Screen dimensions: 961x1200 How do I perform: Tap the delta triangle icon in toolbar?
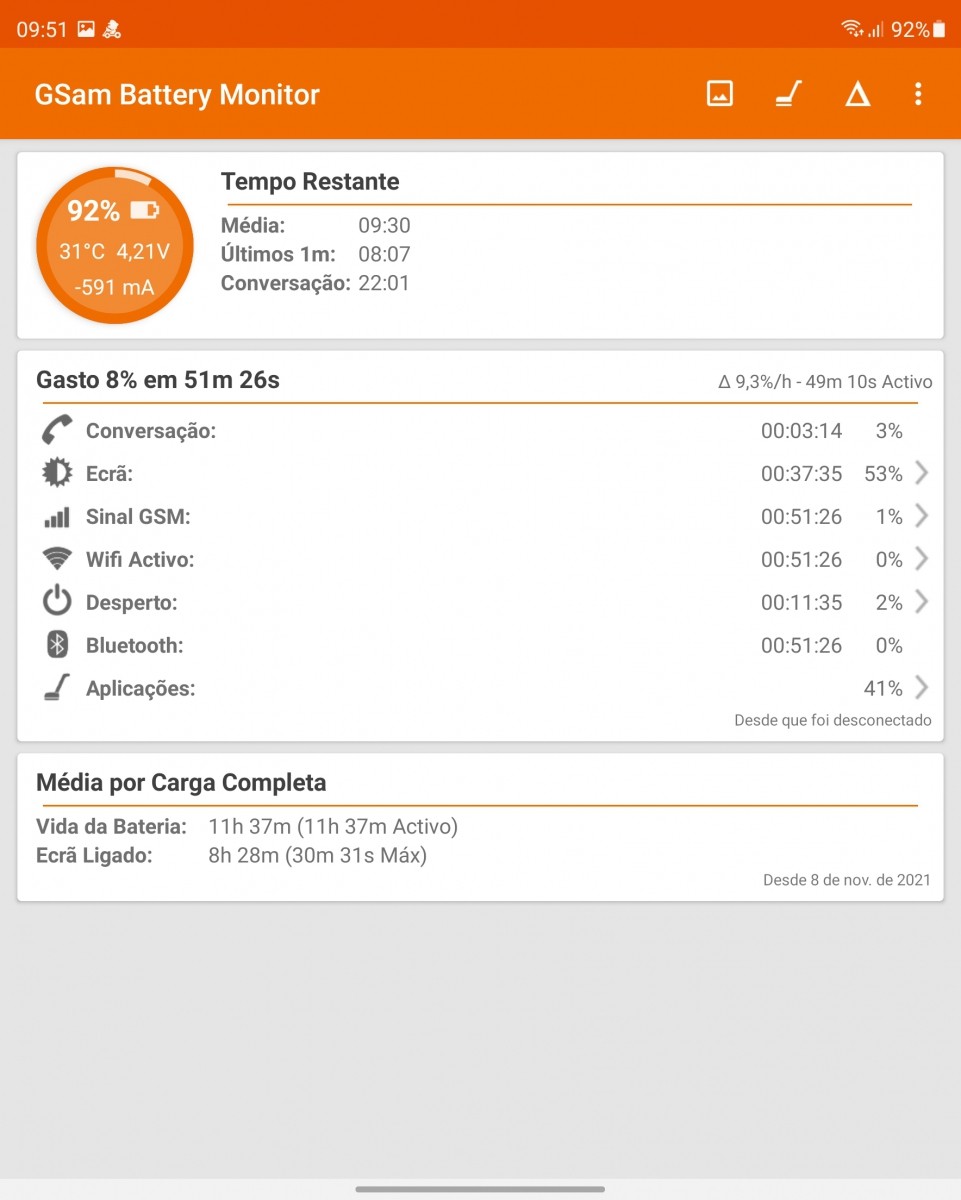857,95
